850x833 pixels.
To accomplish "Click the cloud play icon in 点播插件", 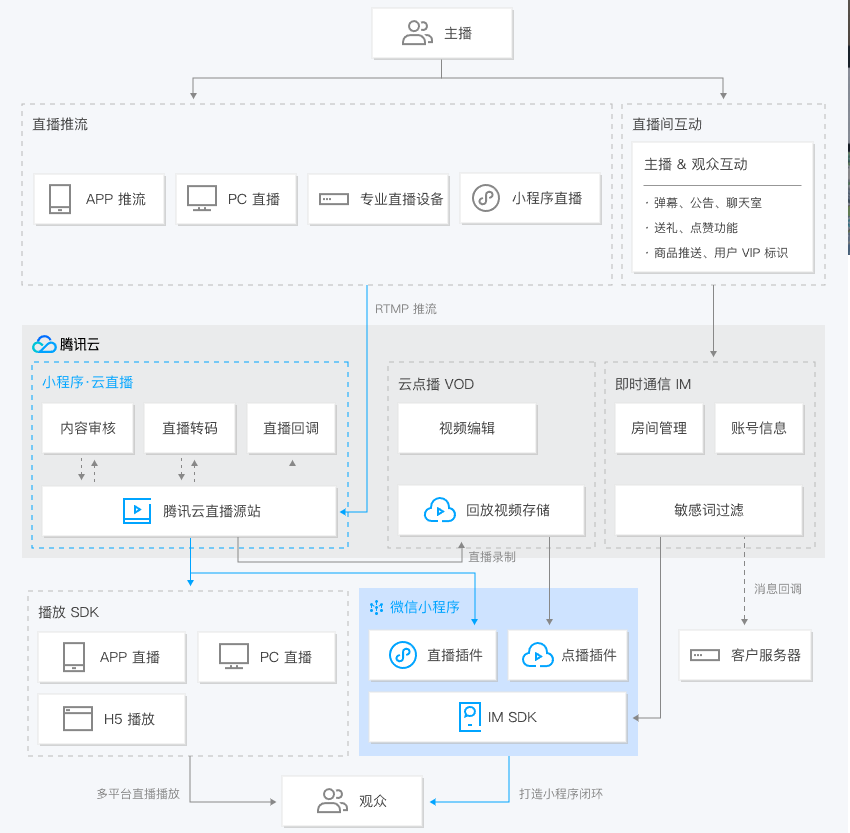I will (538, 655).
